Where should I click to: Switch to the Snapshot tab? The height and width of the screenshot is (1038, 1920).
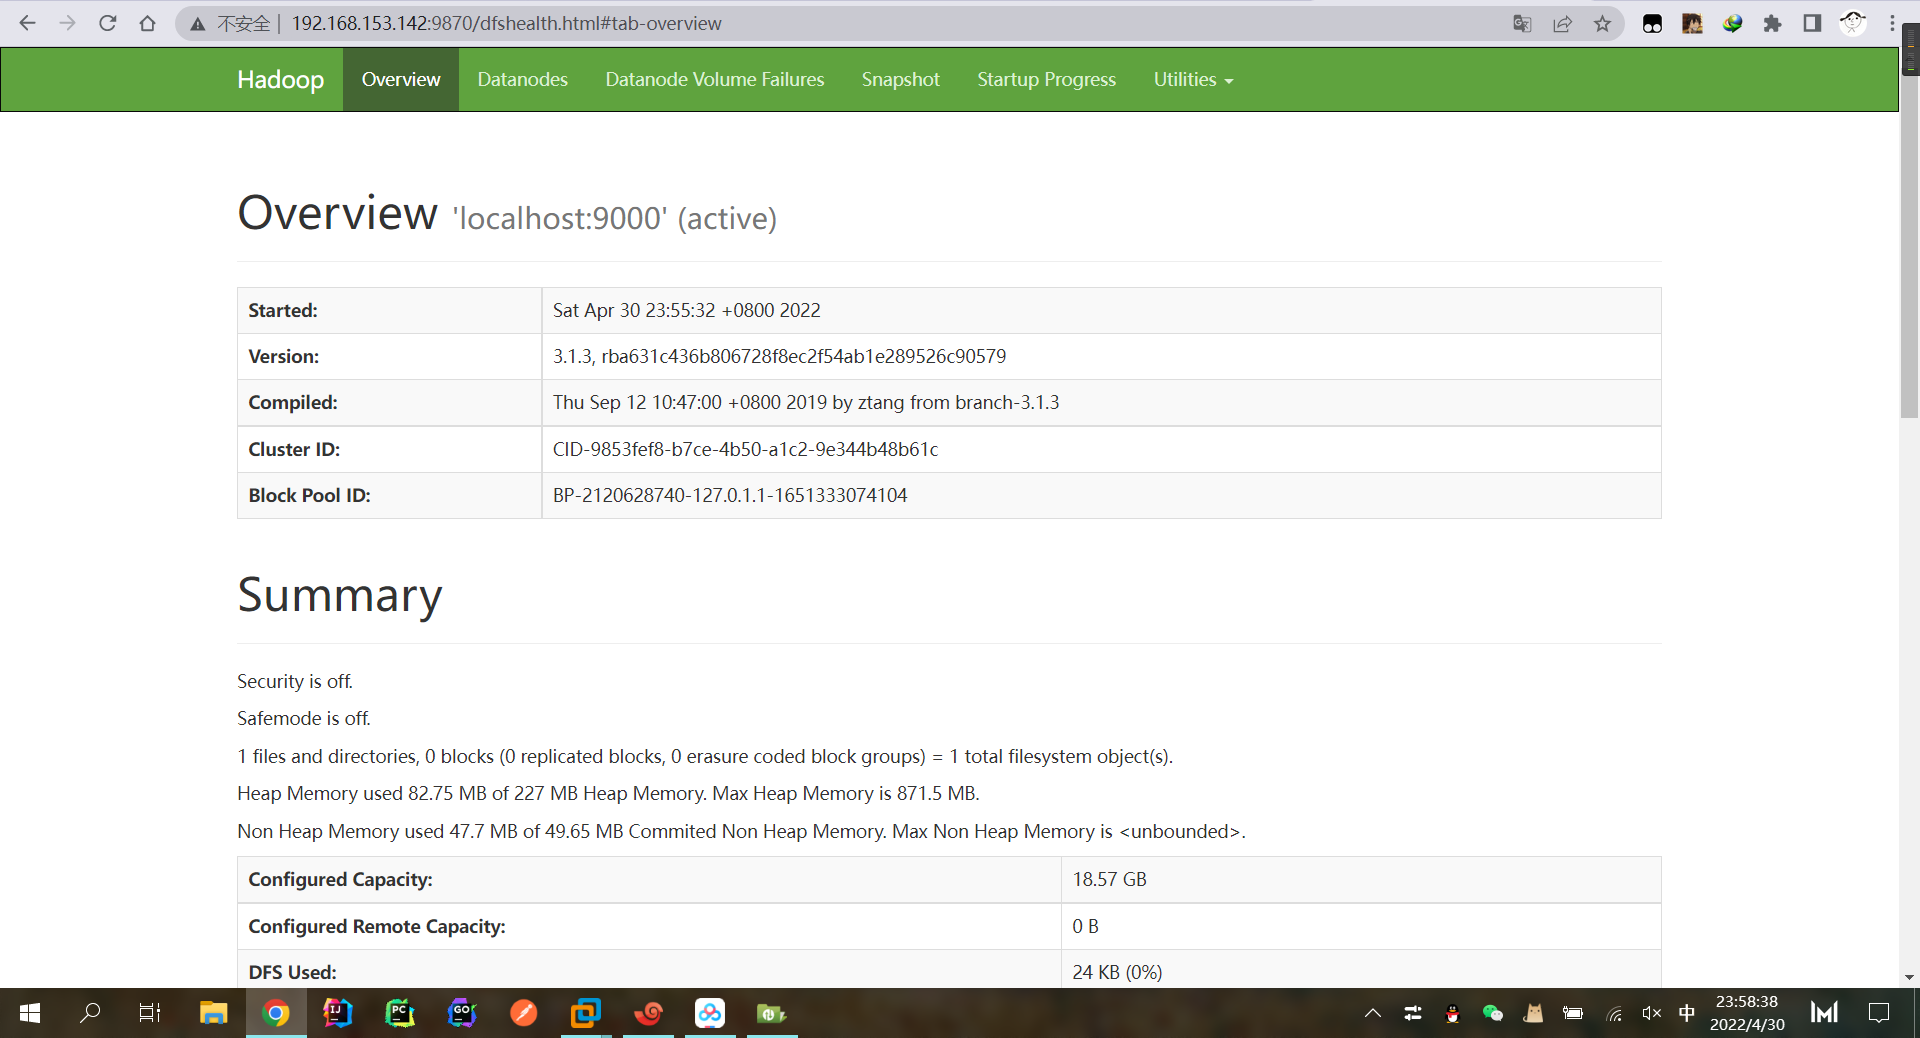click(x=901, y=79)
